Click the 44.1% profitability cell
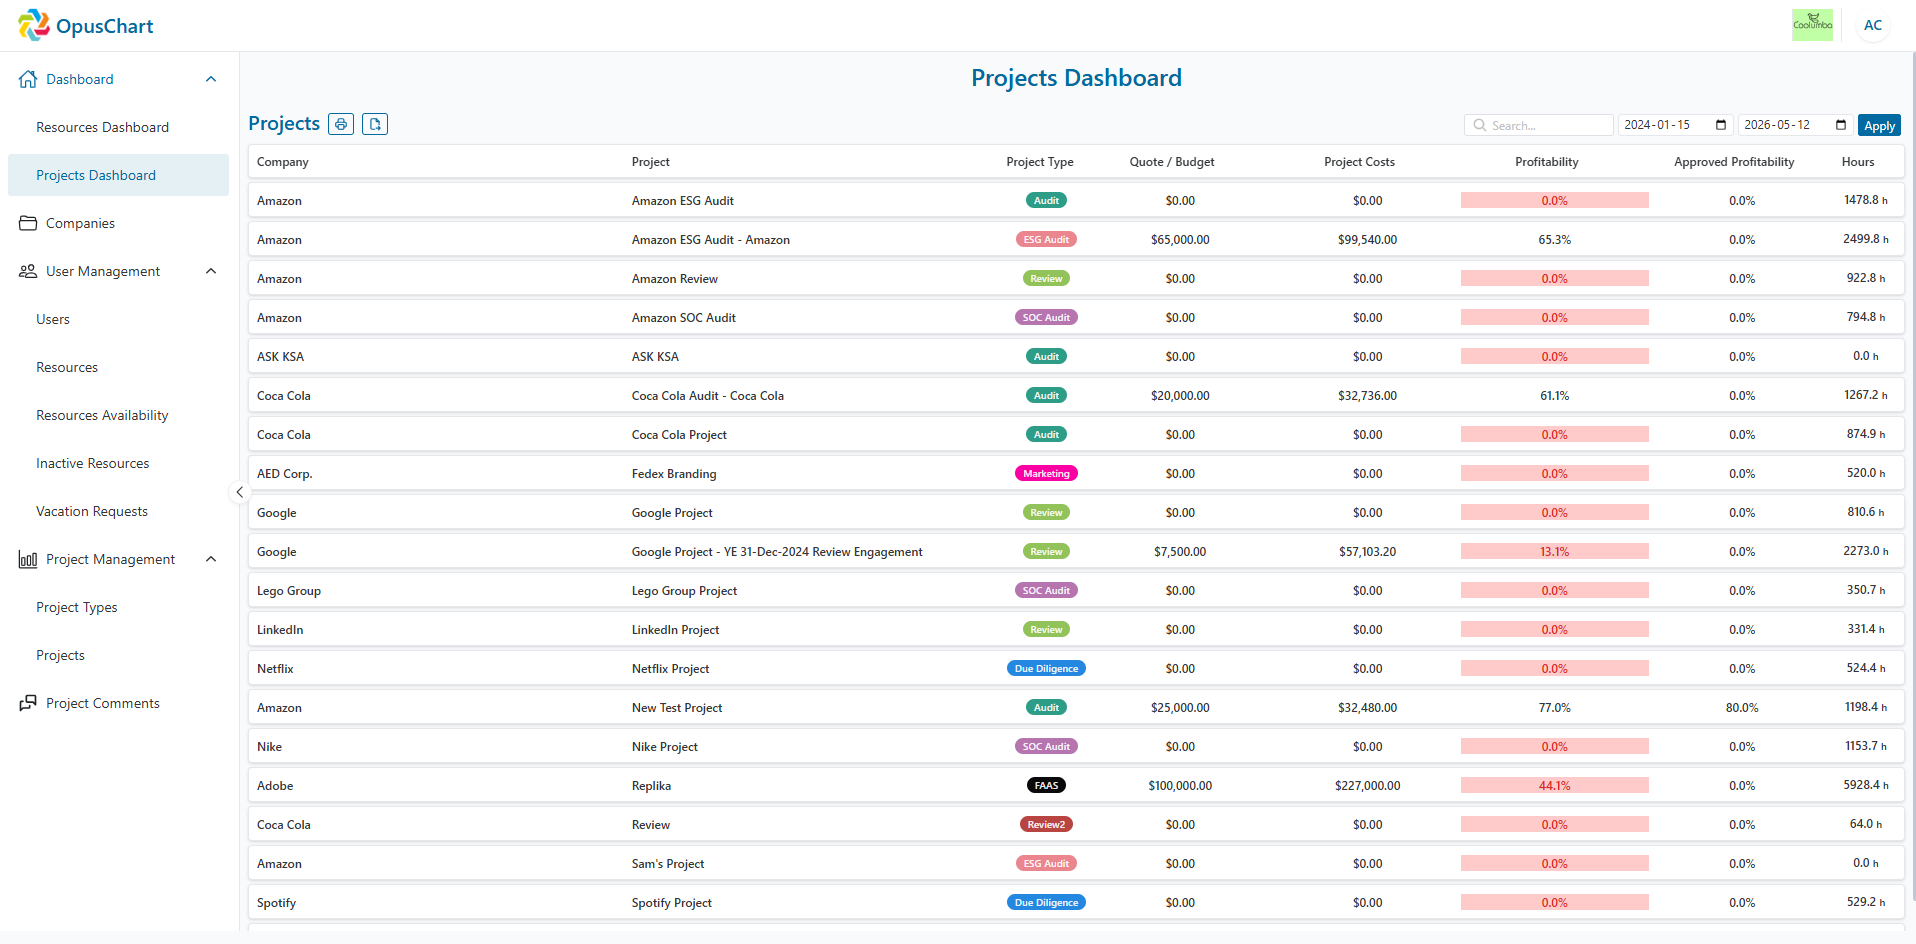Screen dimensions: 1916x944 [x=1555, y=786]
